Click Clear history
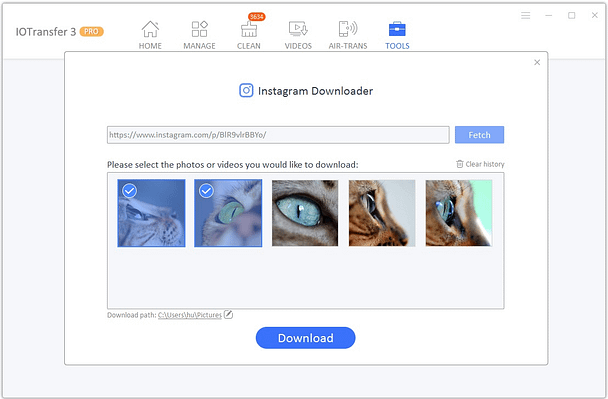608x399 pixels. 480,164
